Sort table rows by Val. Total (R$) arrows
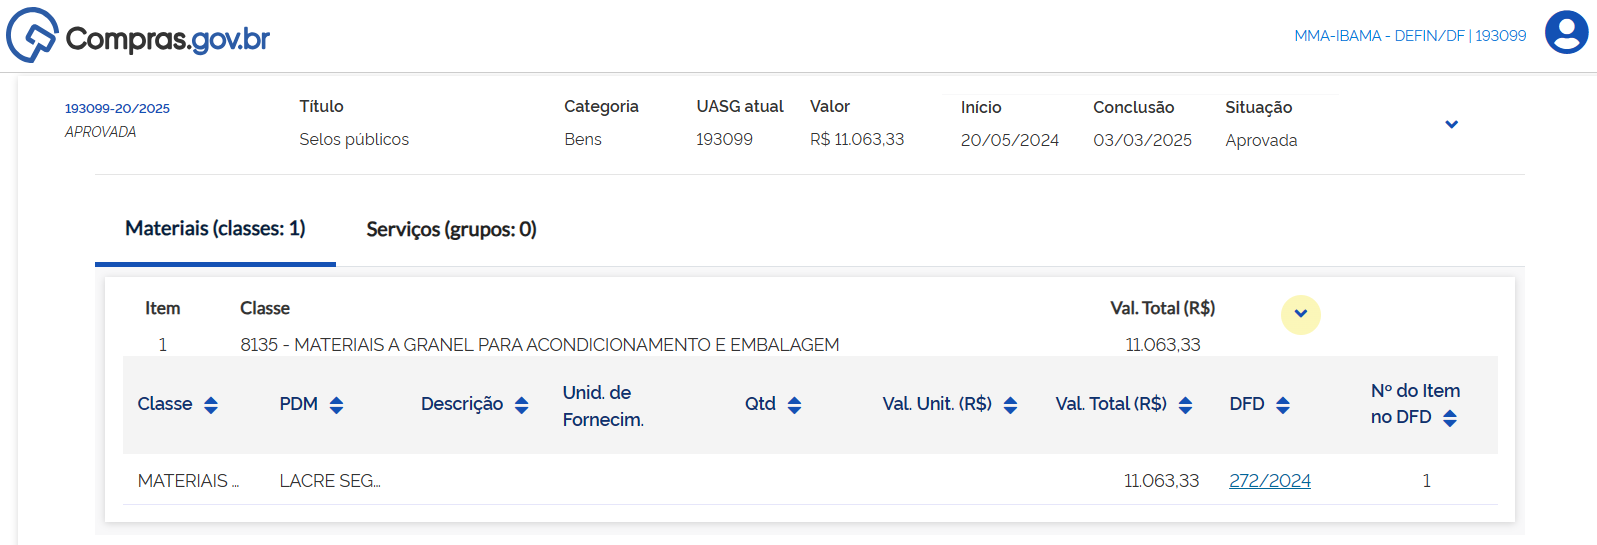Screen dimensions: 1597x545 pos(1185,405)
